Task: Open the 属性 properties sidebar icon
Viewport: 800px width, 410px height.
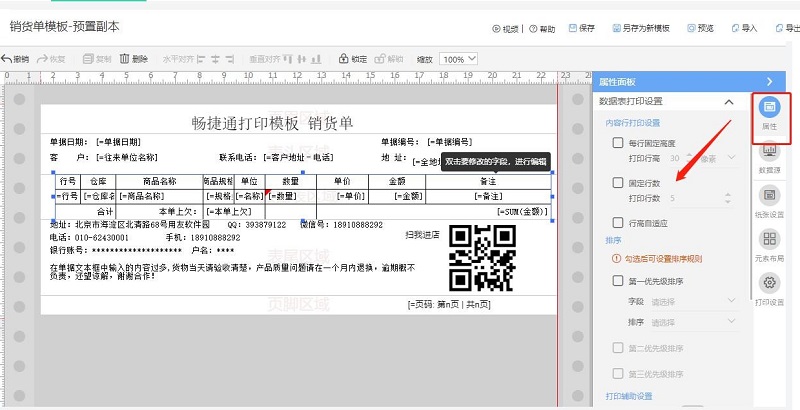Action: coord(769,107)
